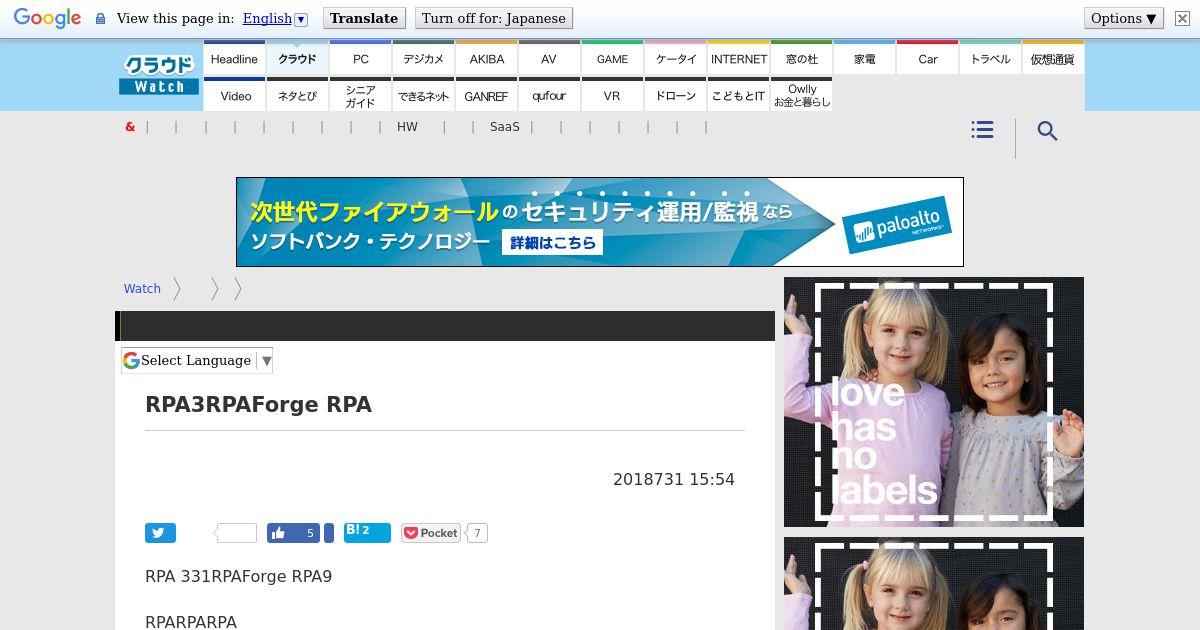The width and height of the screenshot is (1200, 630).
Task: Turn off translation for Japanese
Action: 494,18
